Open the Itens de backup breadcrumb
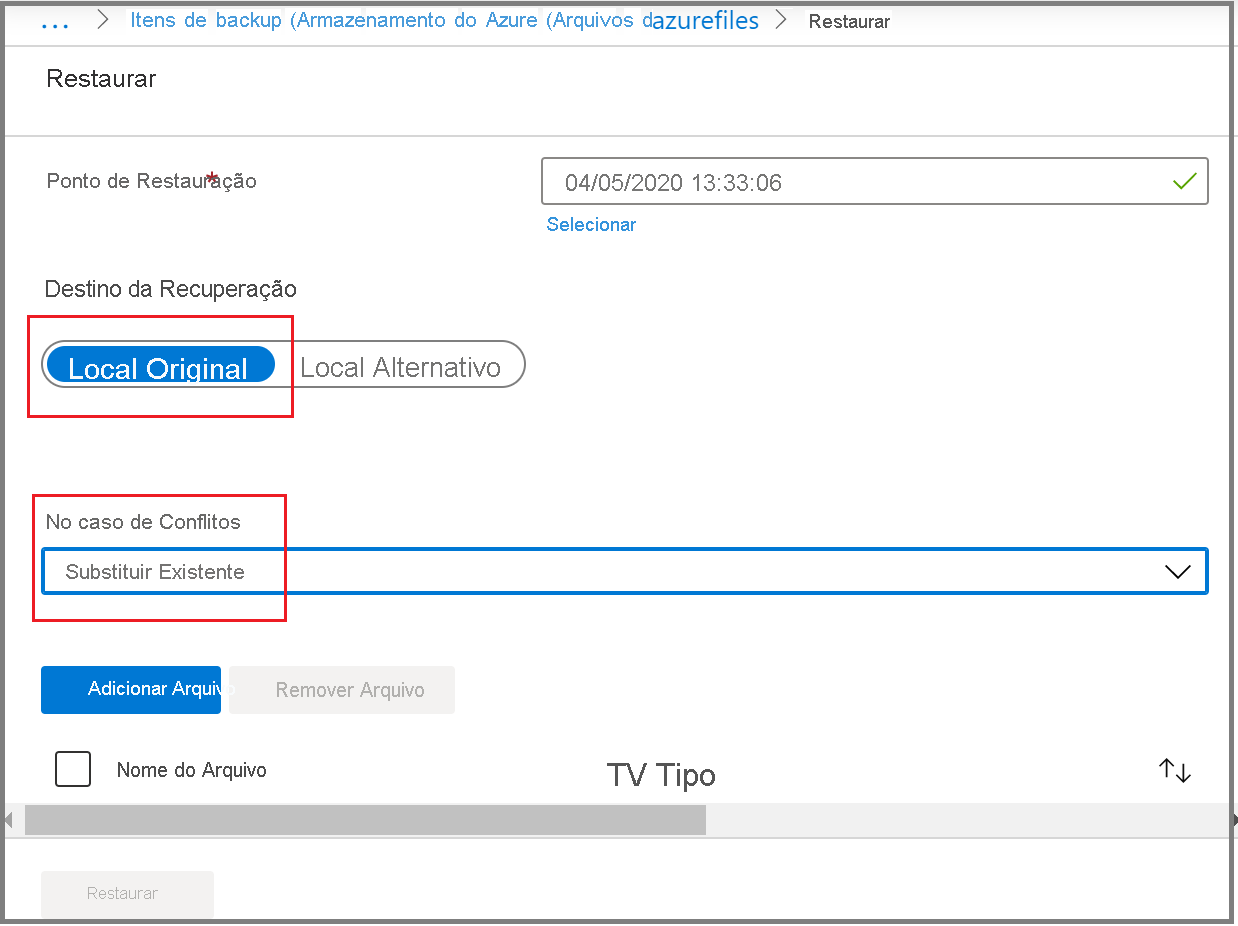Viewport: 1238px width, 926px height. [391, 20]
